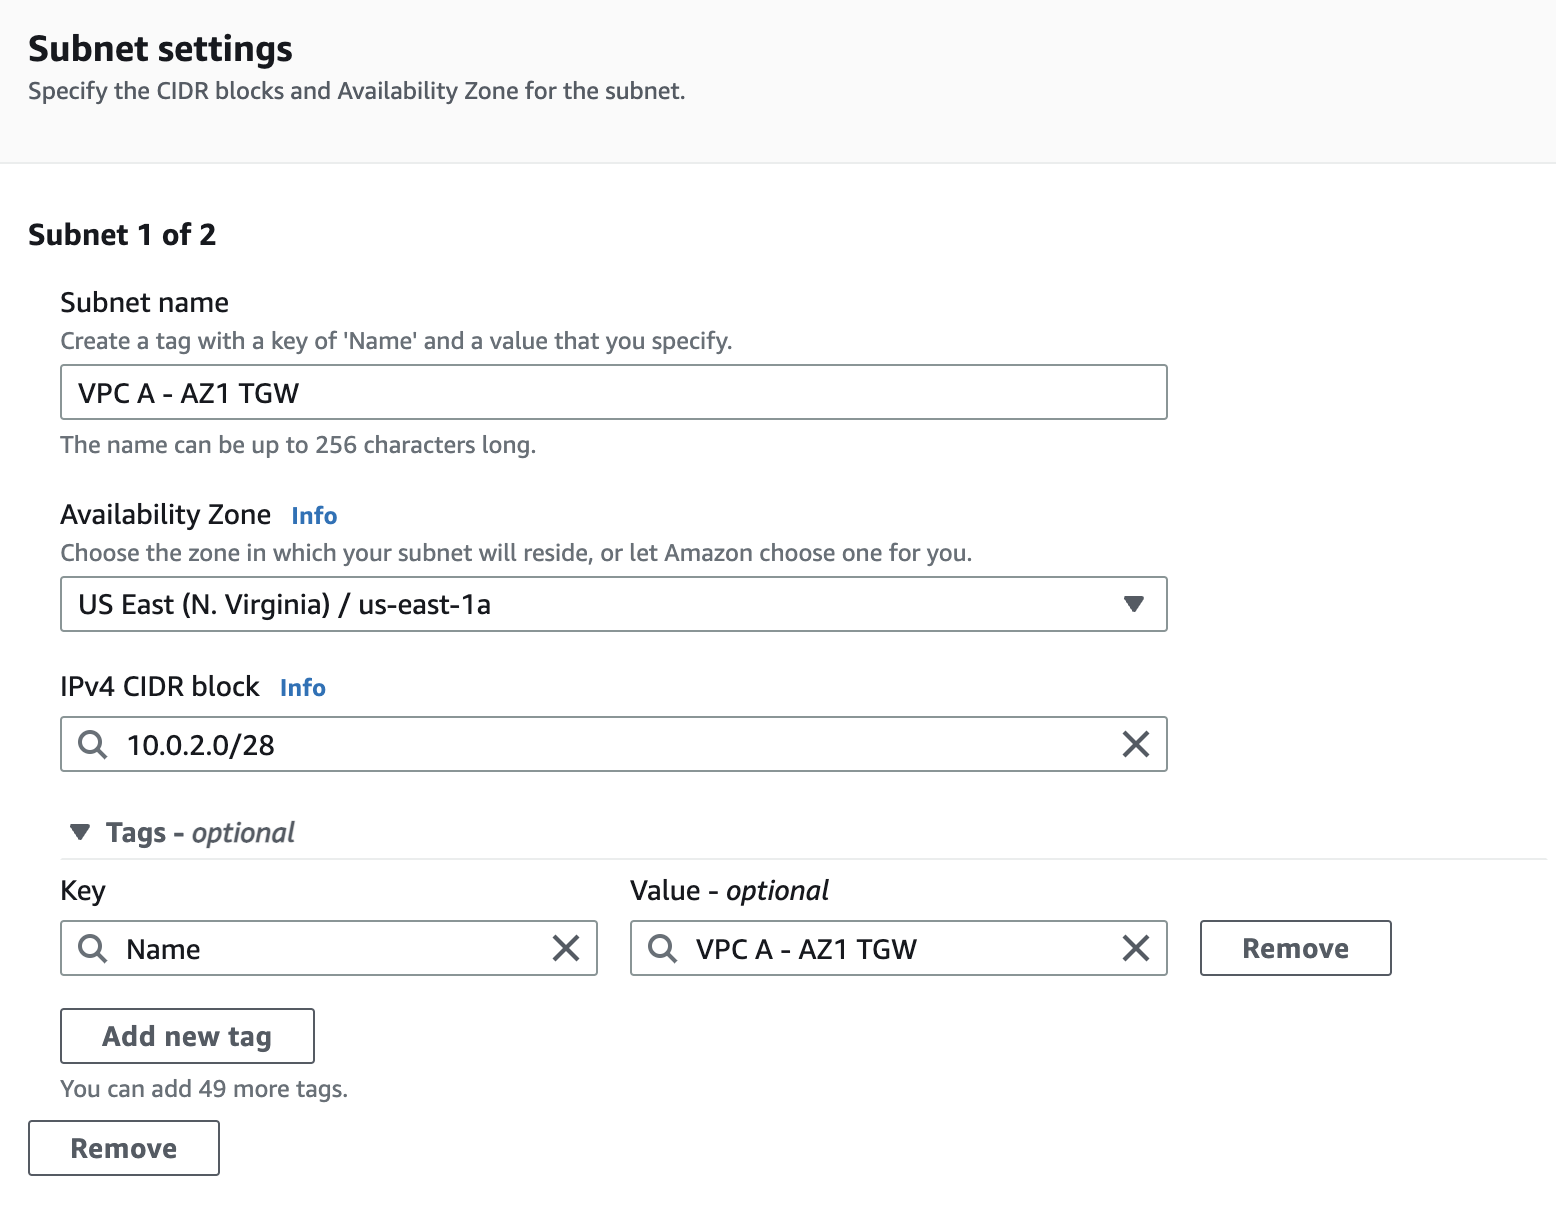Click the IPv4 CIDR block text 10.0.2.0/28
This screenshot has width=1556, height=1210.
(201, 745)
